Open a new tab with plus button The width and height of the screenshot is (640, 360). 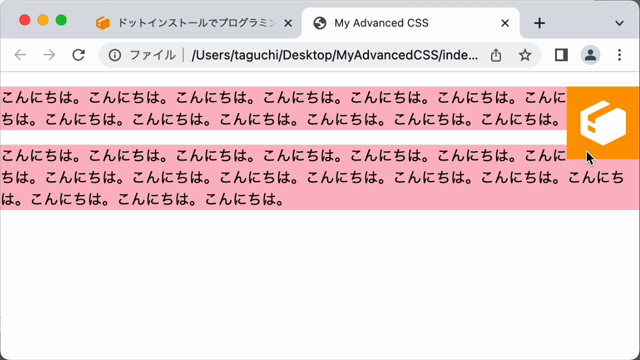(539, 23)
